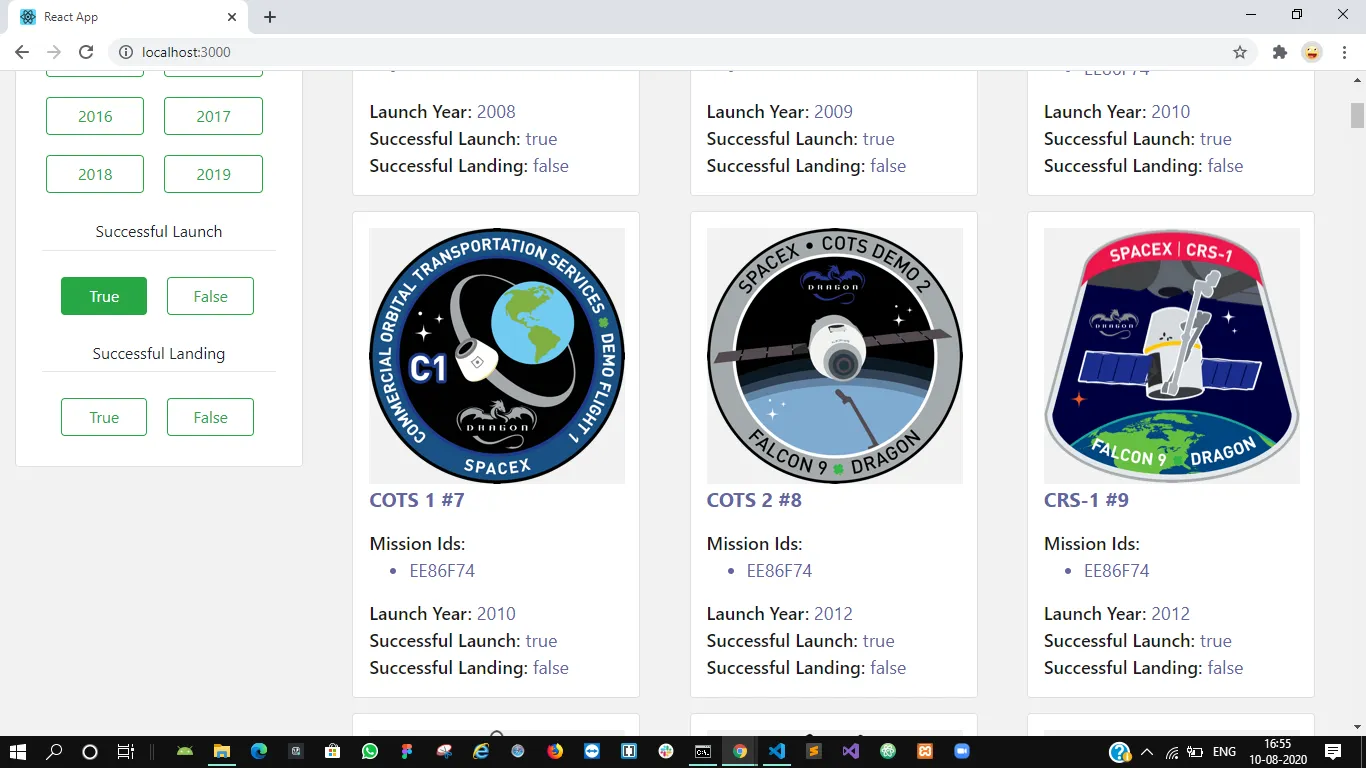1366x768 pixels.
Task: Enable the Successful Landing True filter
Action: click(103, 417)
